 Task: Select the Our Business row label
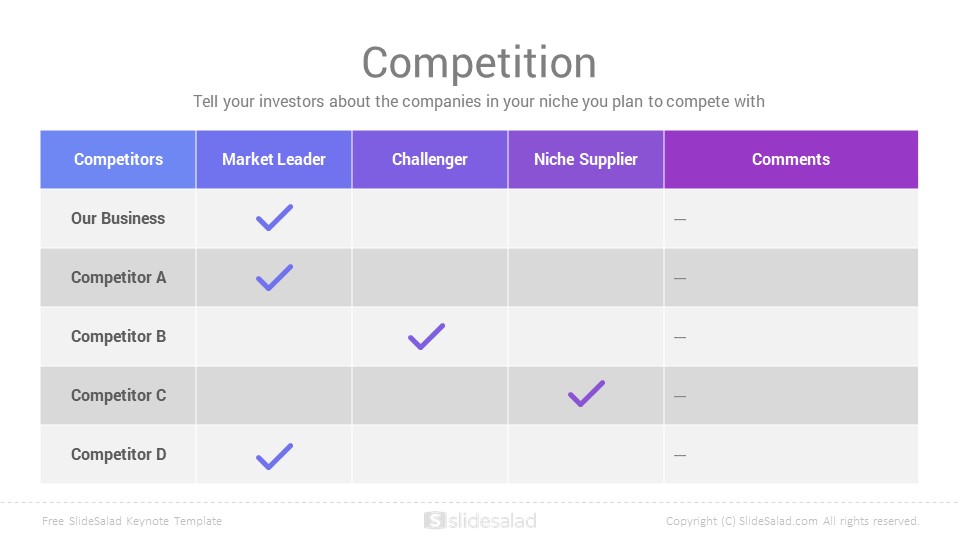coord(118,218)
